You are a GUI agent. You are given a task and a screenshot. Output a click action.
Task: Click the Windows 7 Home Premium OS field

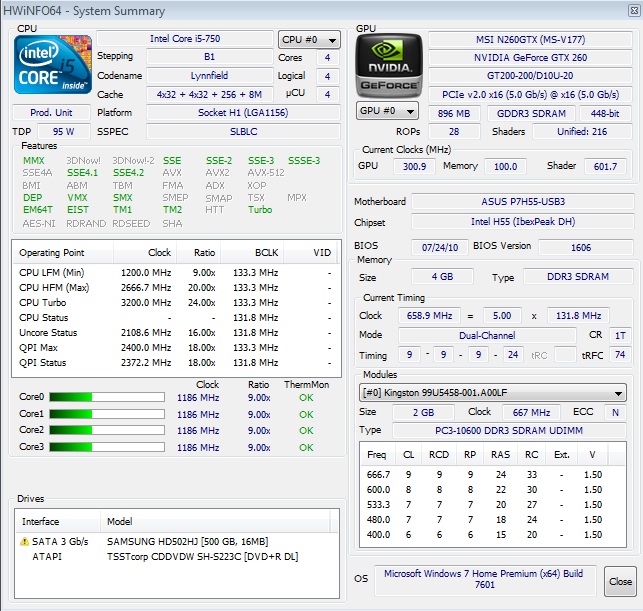[x=485, y=579]
